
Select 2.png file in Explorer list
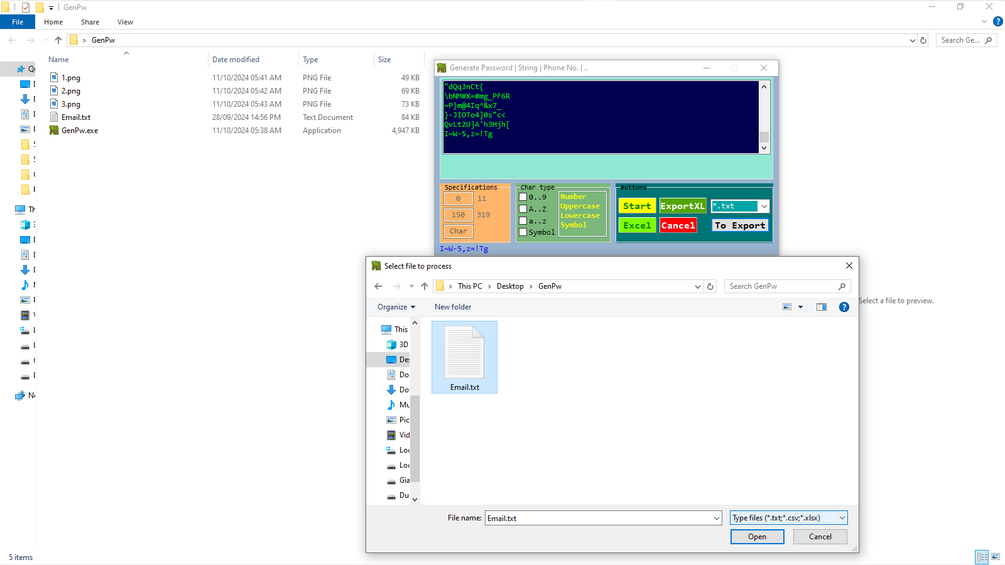pyautogui.click(x=71, y=91)
